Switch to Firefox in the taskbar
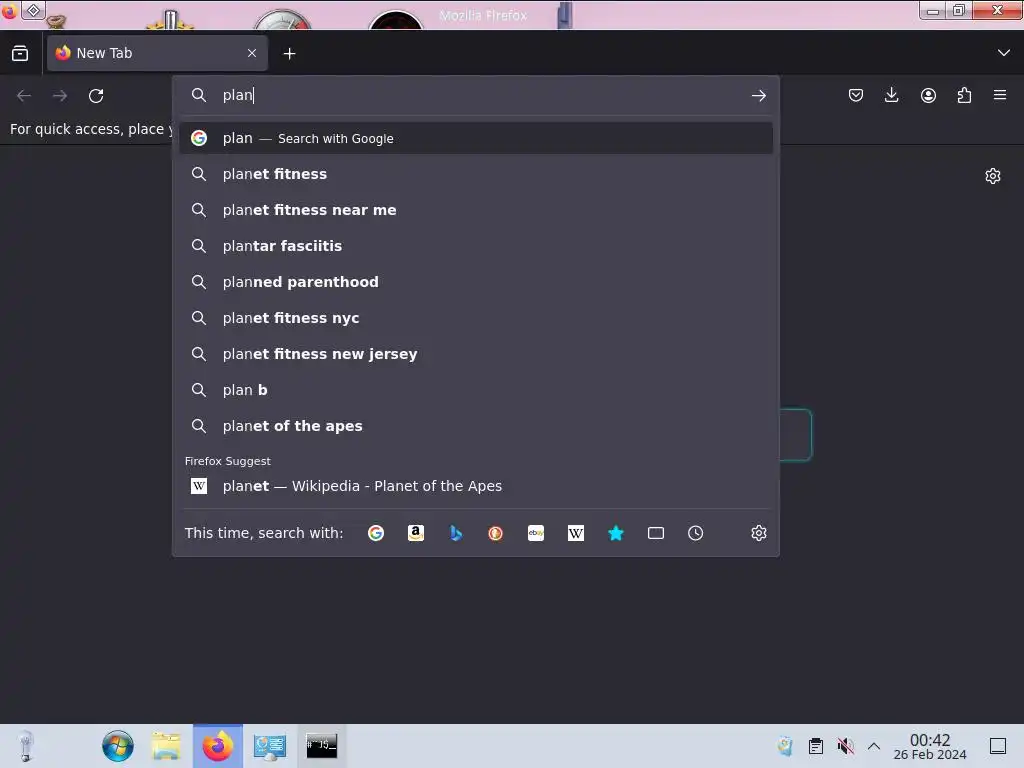Screen dimensions: 1024x768 pyautogui.click(x=217, y=746)
